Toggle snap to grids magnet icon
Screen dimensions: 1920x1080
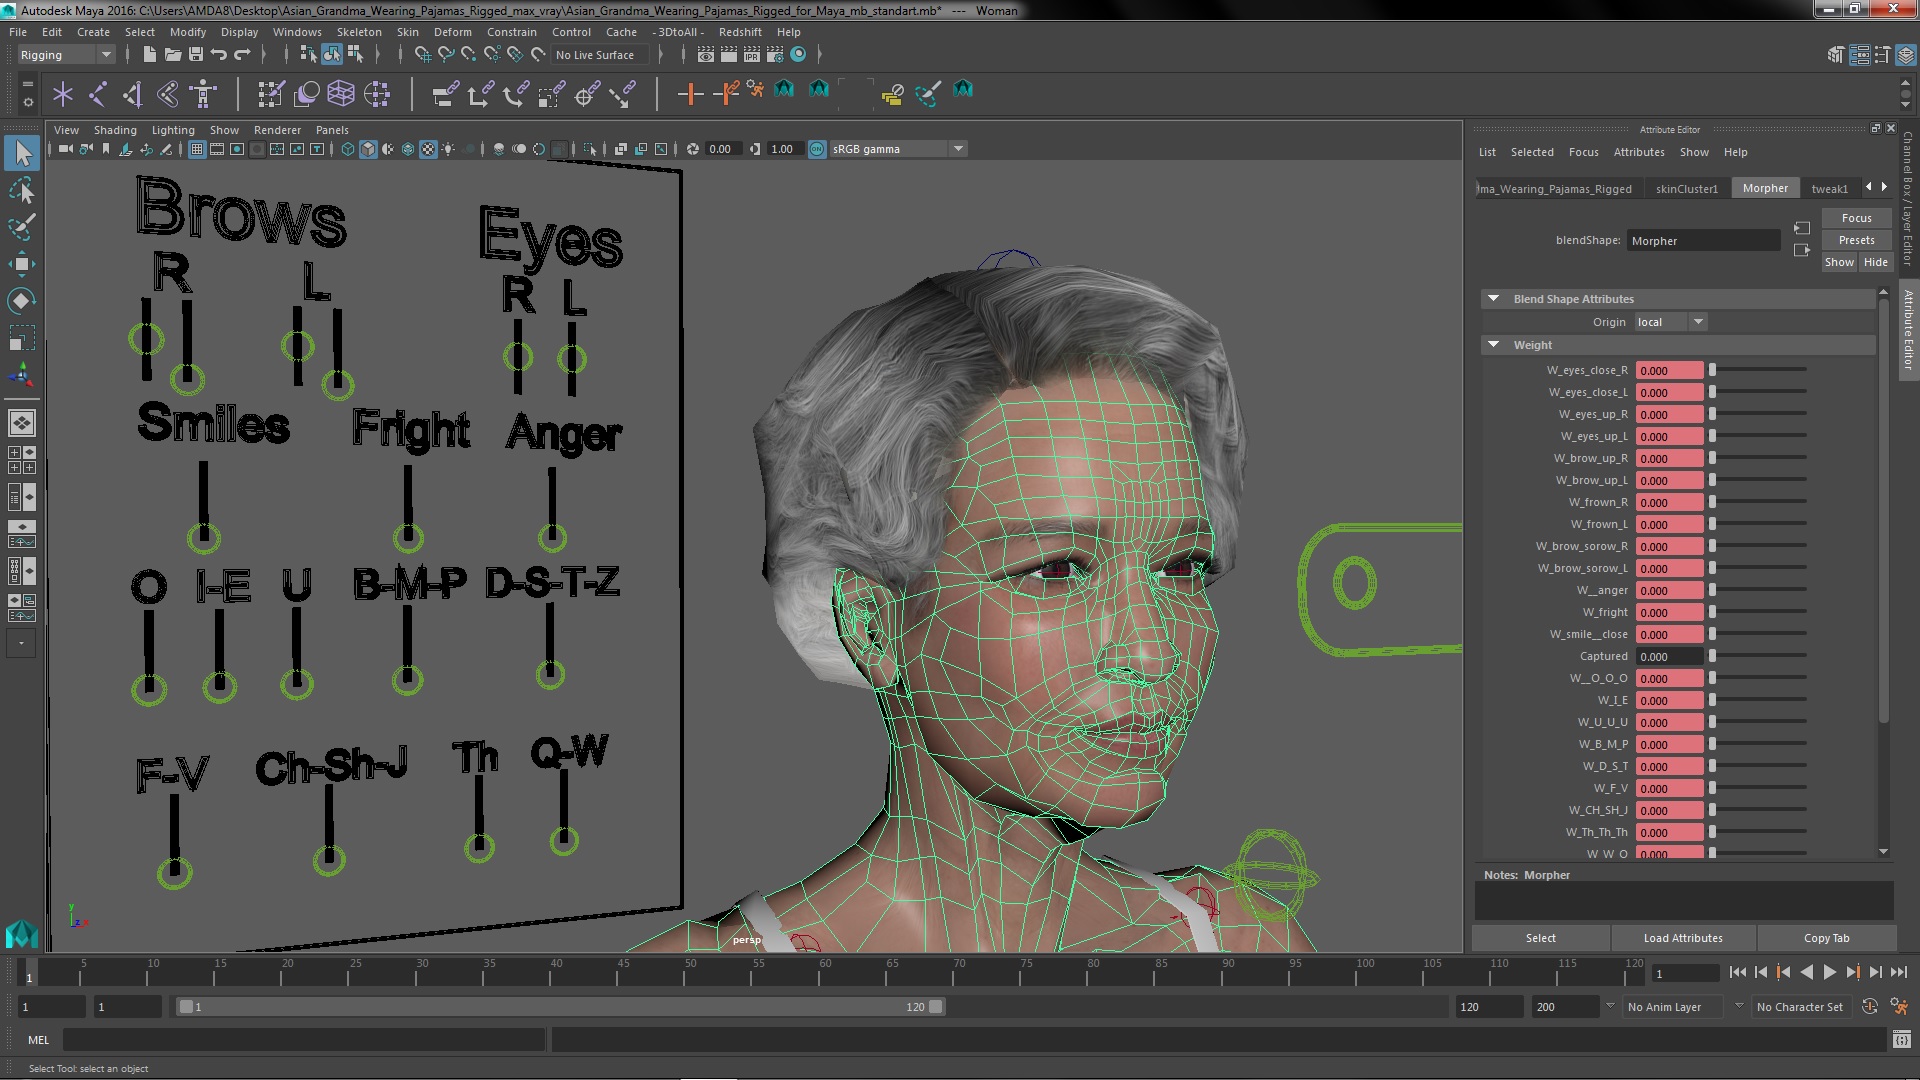pos(422,54)
